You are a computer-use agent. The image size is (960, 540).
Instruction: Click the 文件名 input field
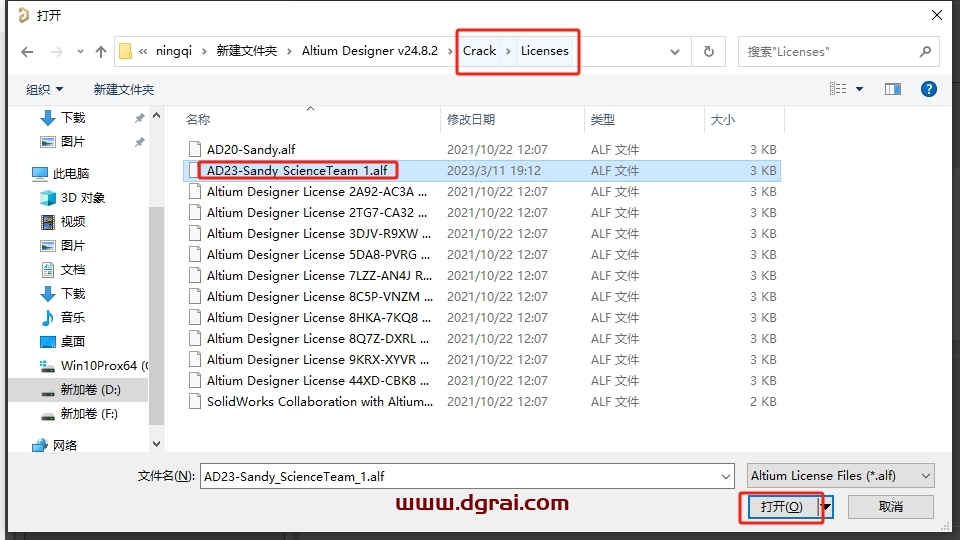[459, 476]
